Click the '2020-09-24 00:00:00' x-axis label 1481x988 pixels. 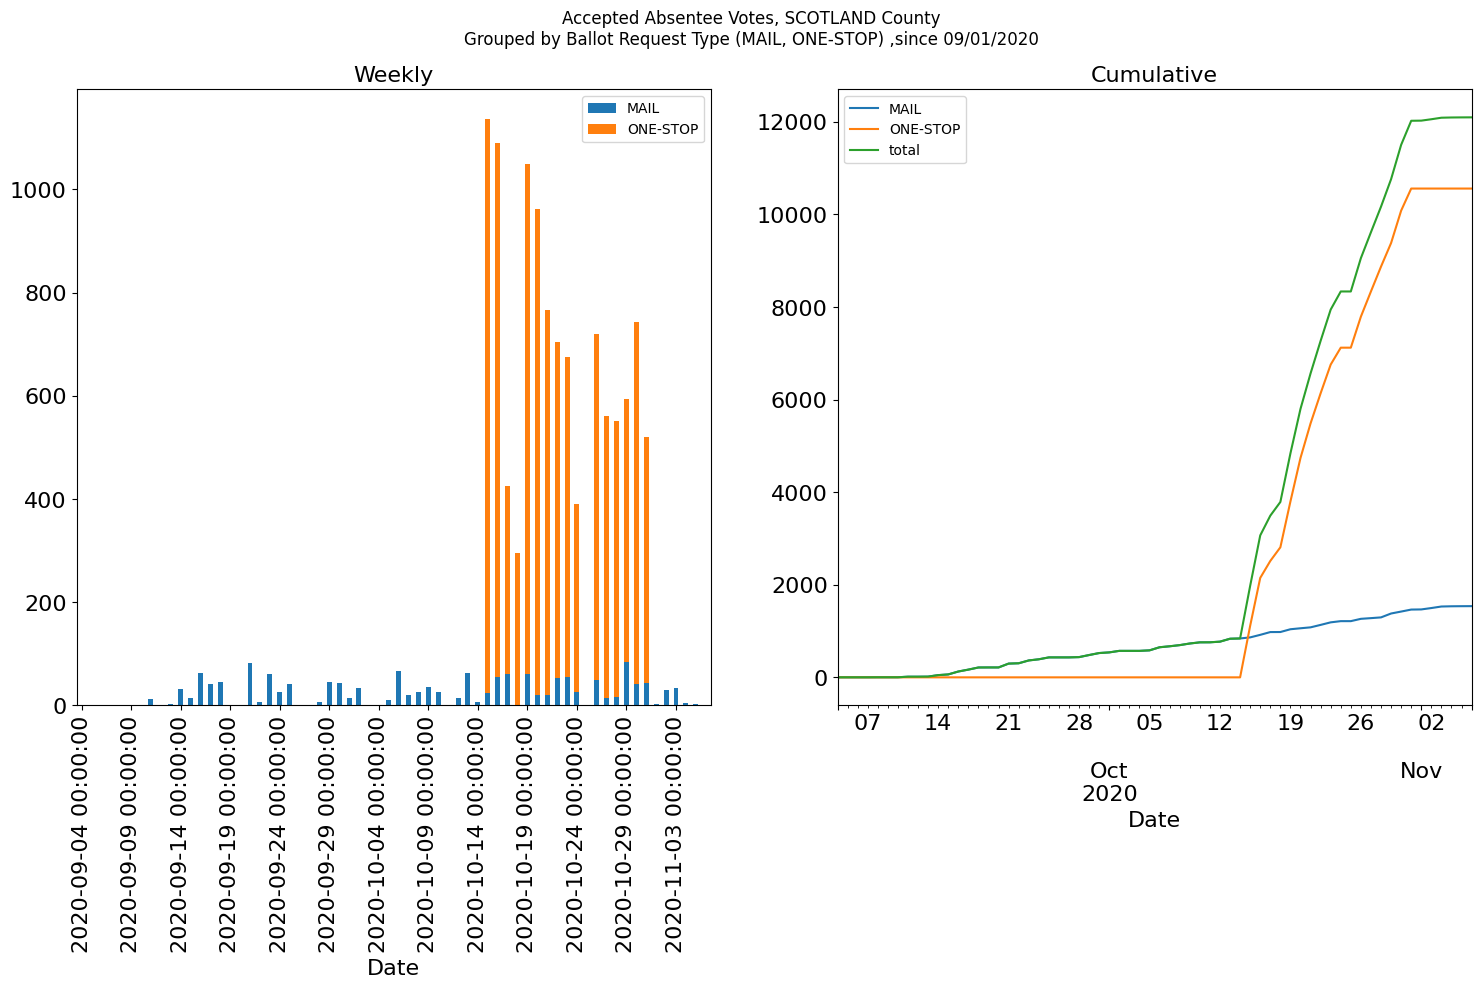279,832
